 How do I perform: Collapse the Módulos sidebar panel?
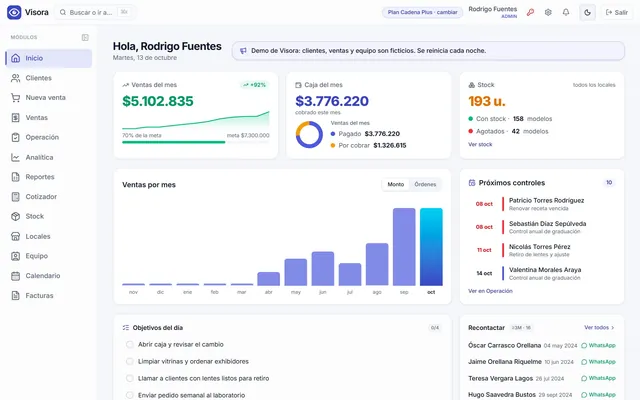[x=85, y=38]
